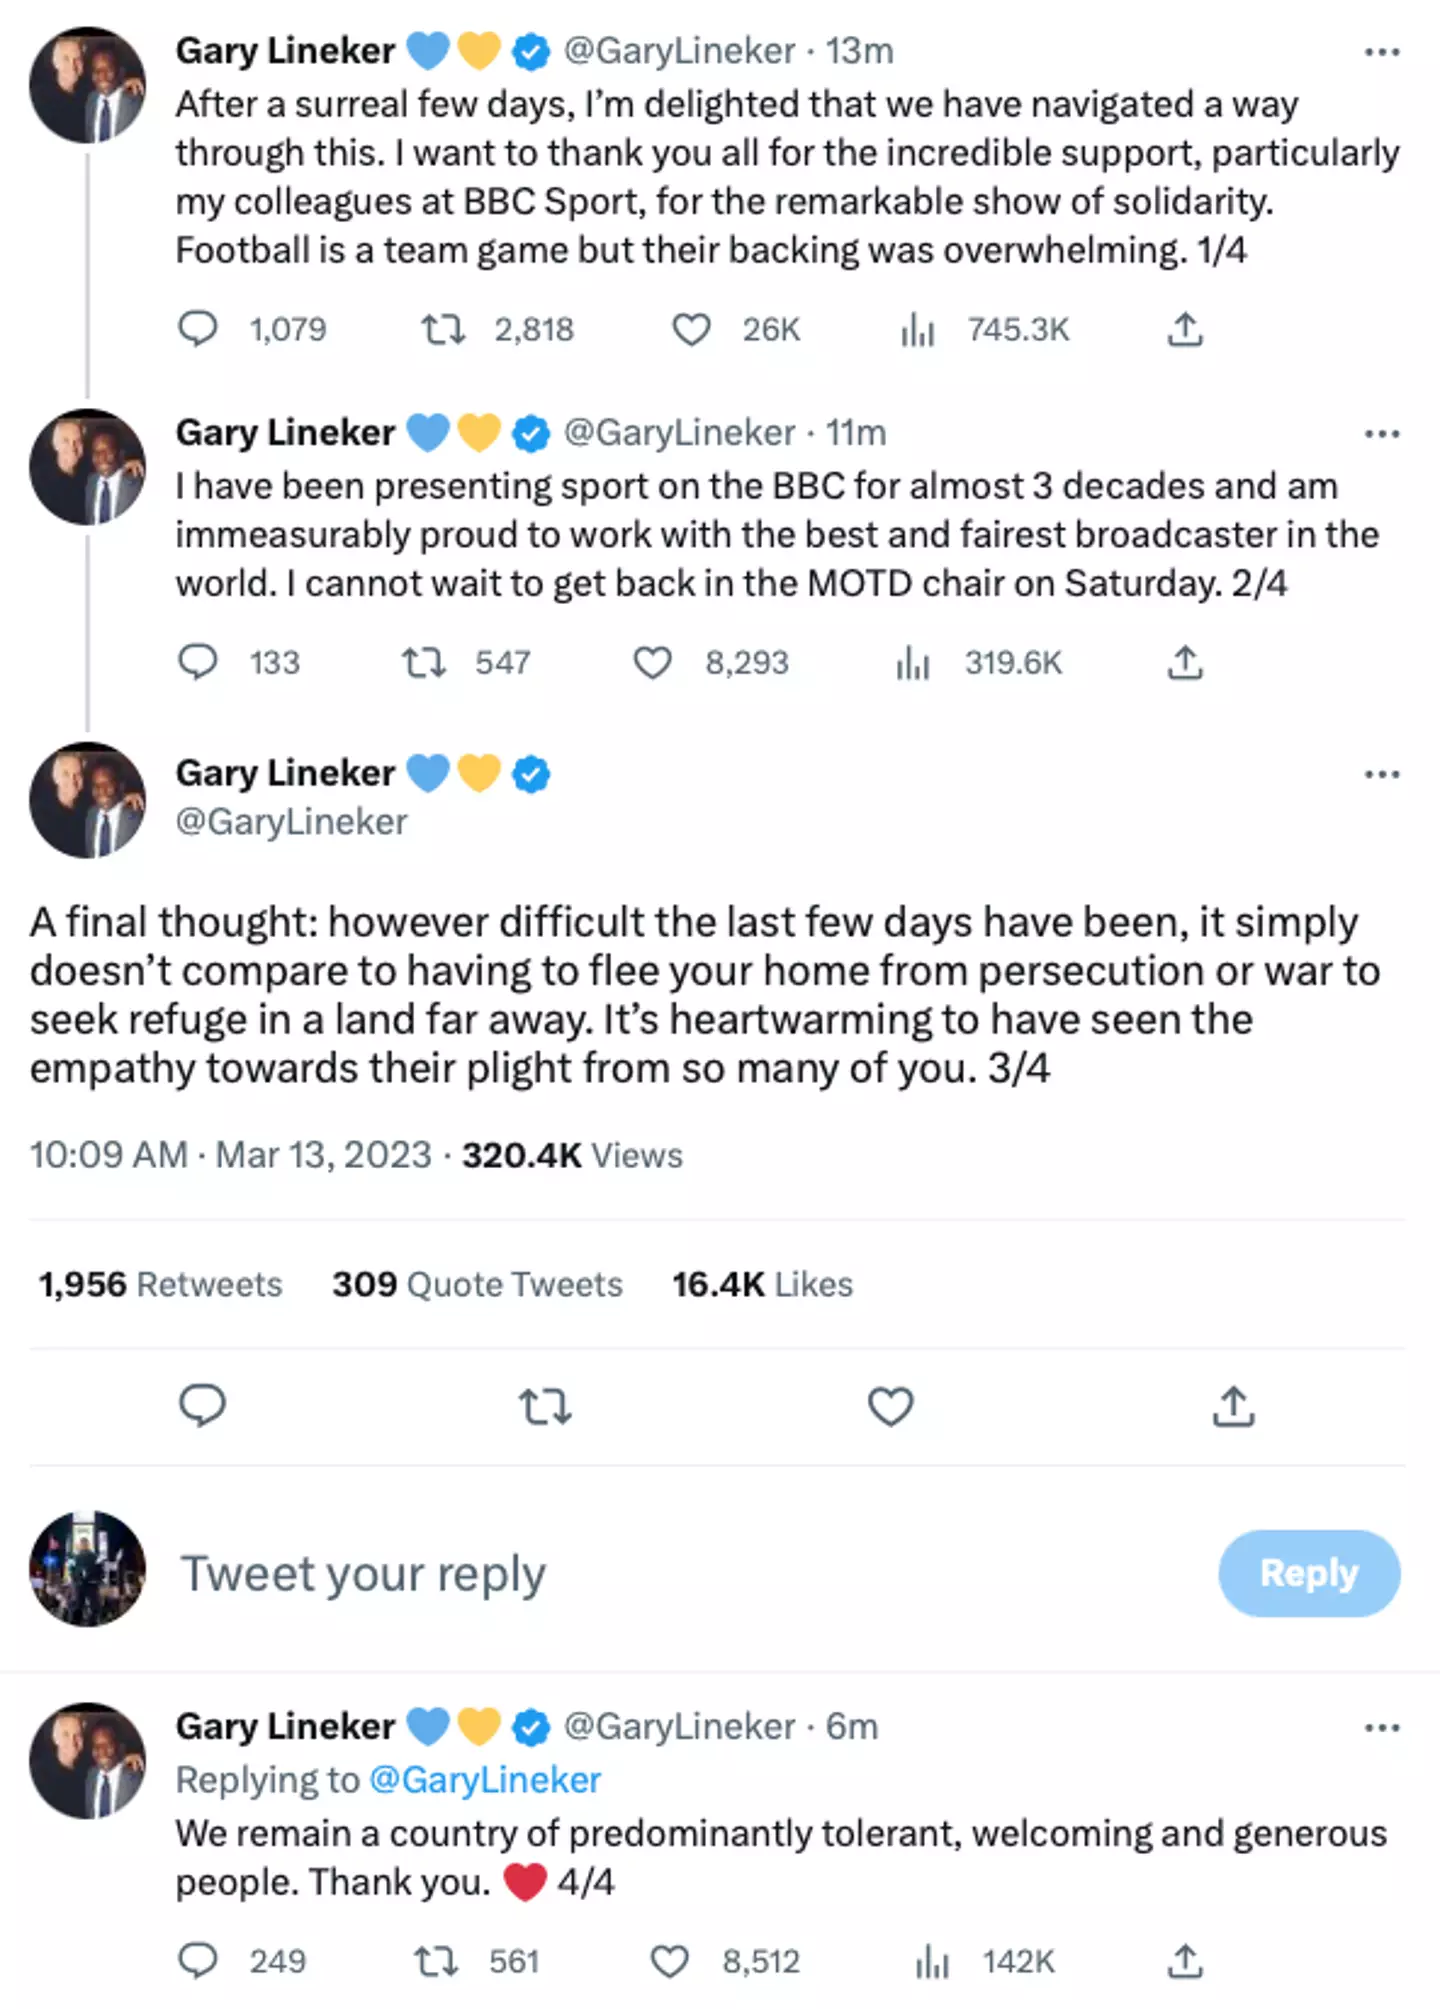This screenshot has height=2009, width=1440.
Task: Share the main 3/4 tweet
Action: pos(1233,1406)
